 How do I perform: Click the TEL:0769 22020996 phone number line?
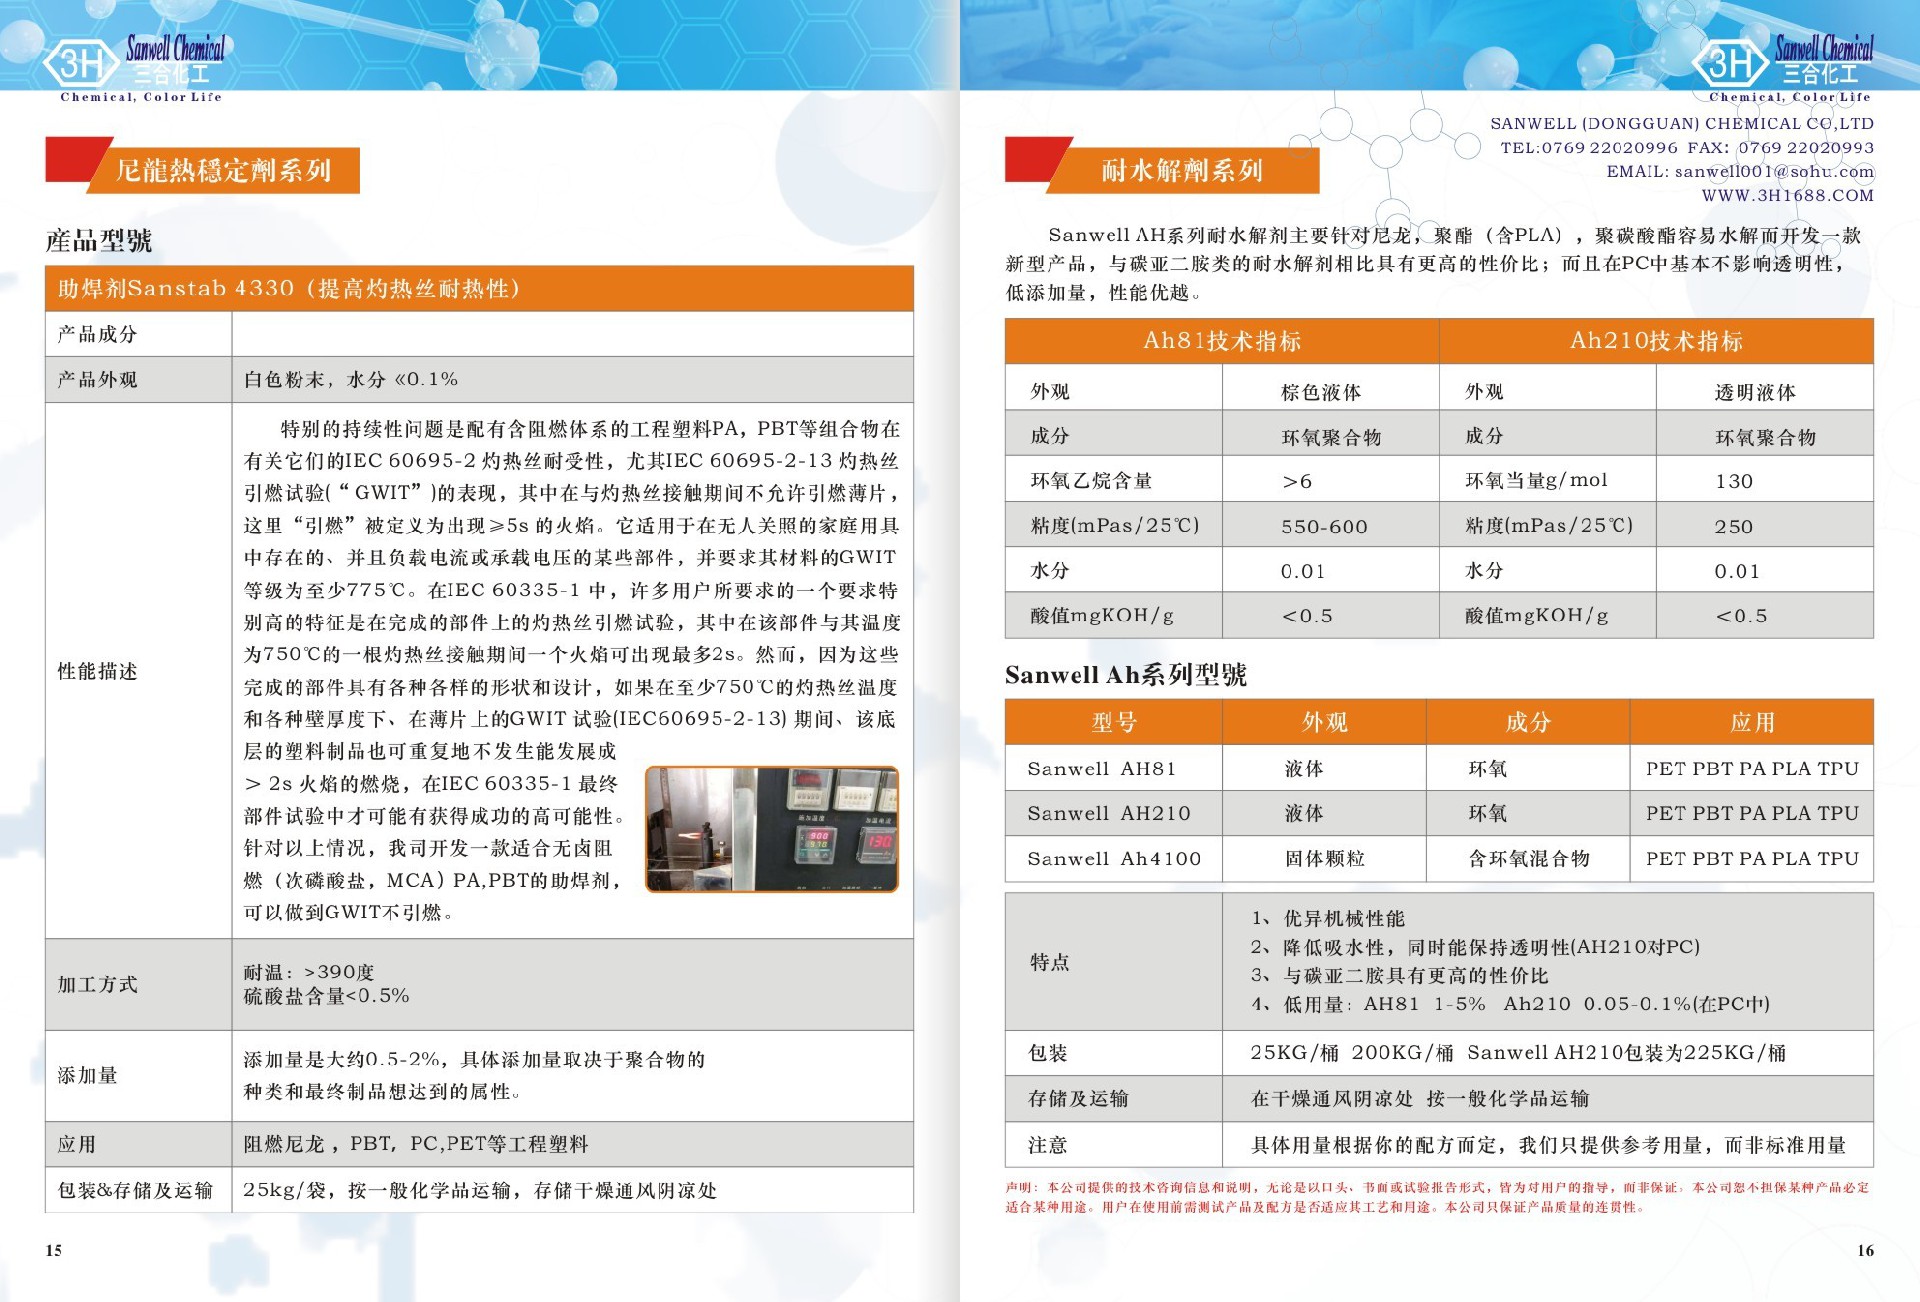pos(1588,148)
